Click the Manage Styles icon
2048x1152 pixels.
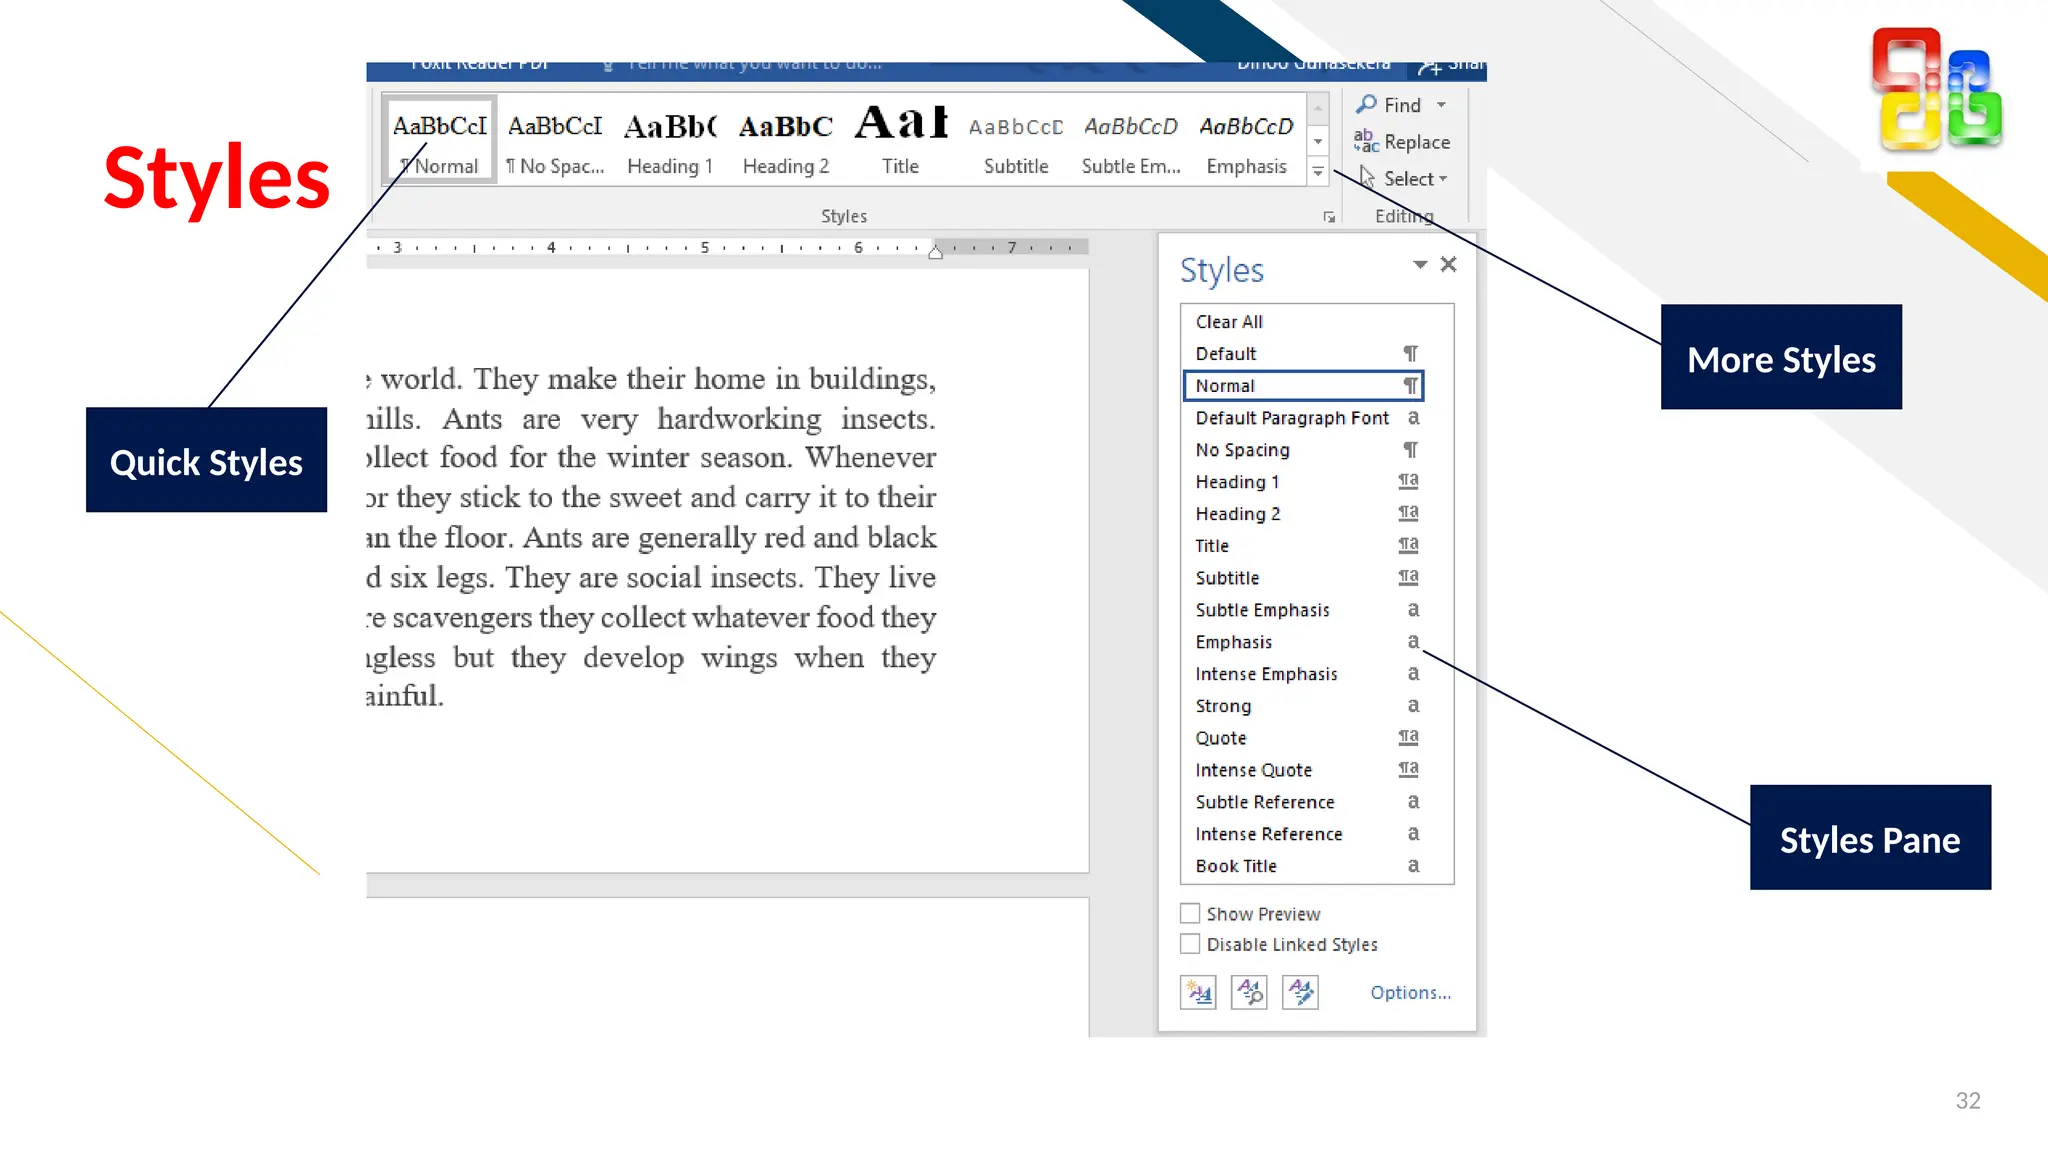(x=1300, y=992)
